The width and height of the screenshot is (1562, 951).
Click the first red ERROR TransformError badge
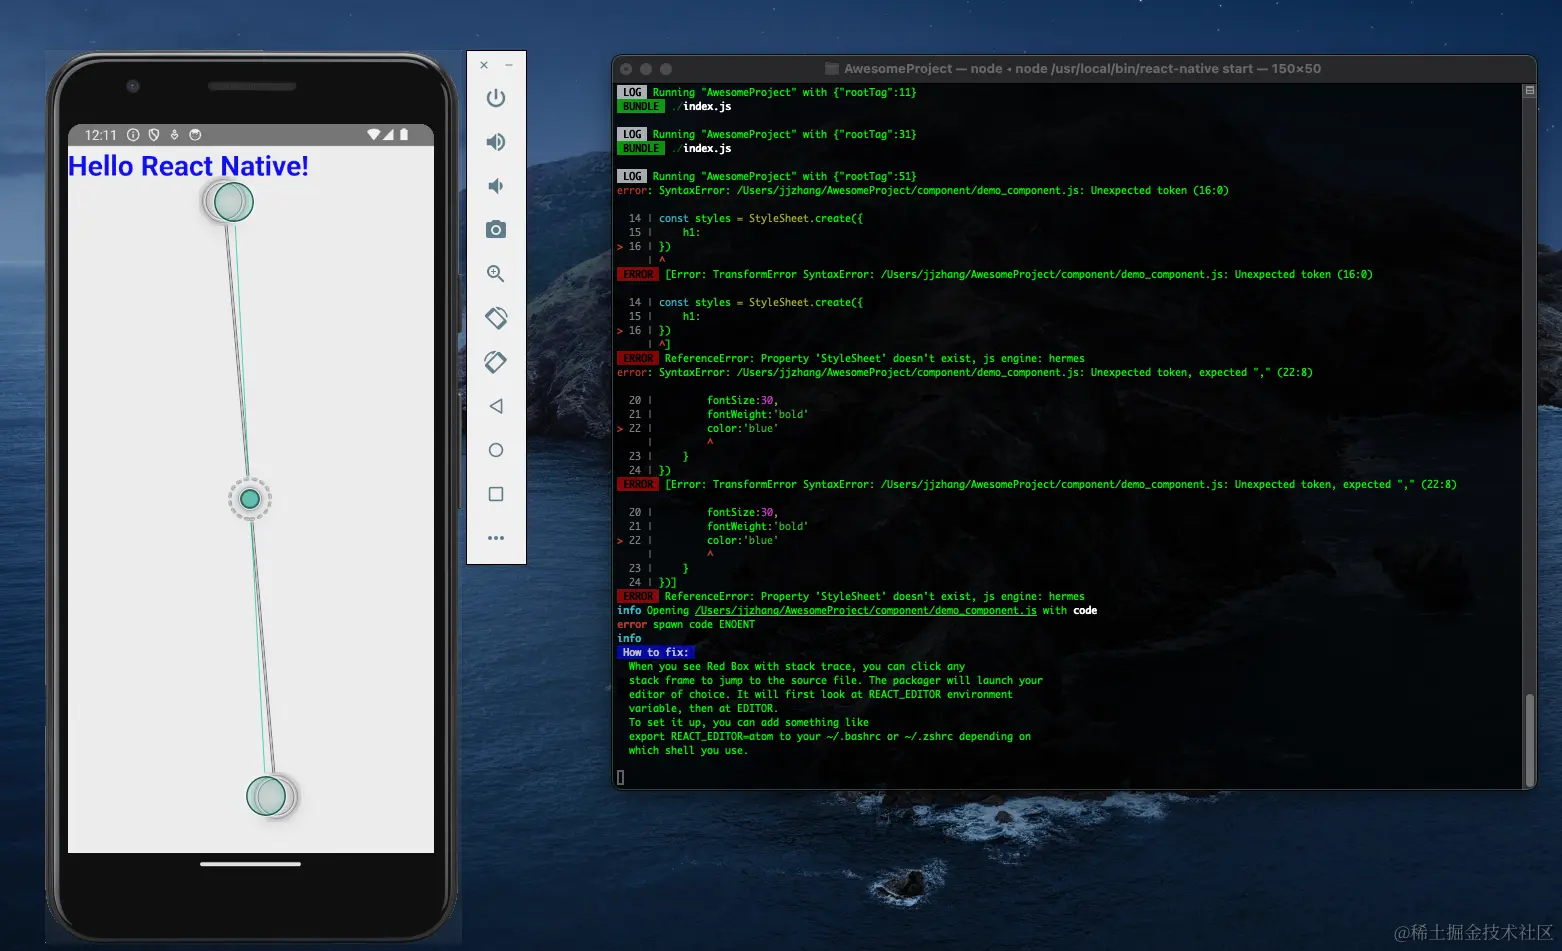[638, 274]
